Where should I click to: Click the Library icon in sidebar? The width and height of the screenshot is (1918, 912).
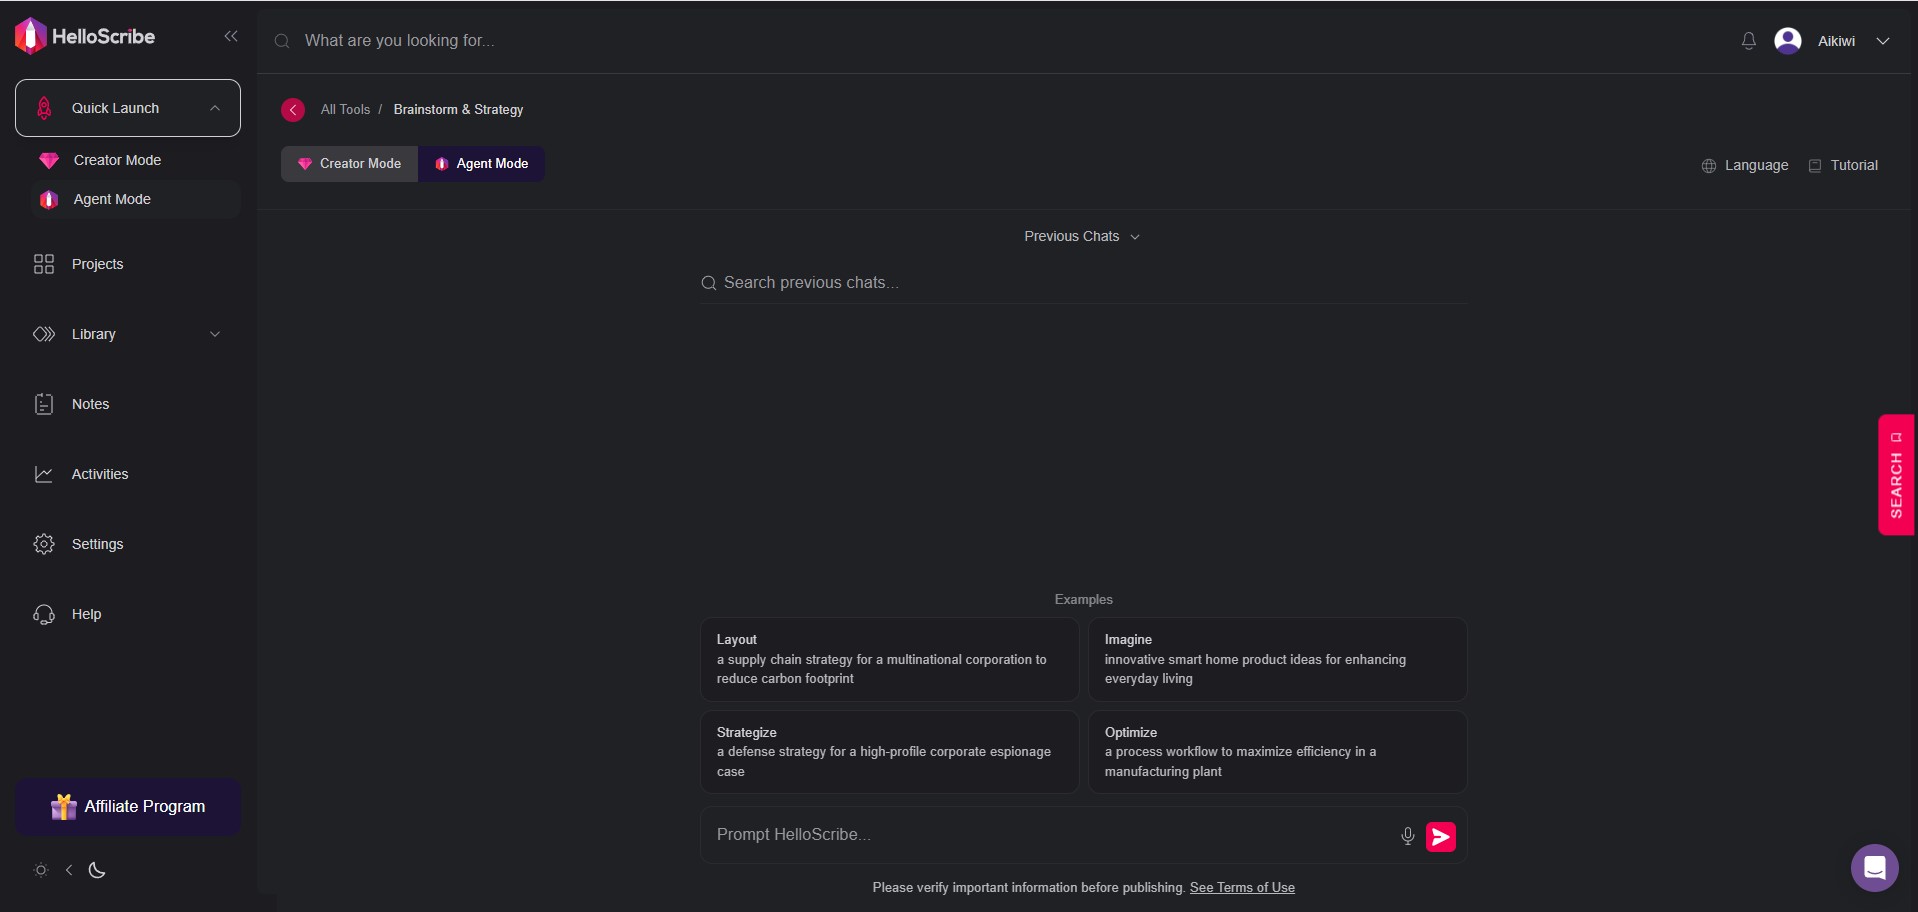click(x=44, y=334)
